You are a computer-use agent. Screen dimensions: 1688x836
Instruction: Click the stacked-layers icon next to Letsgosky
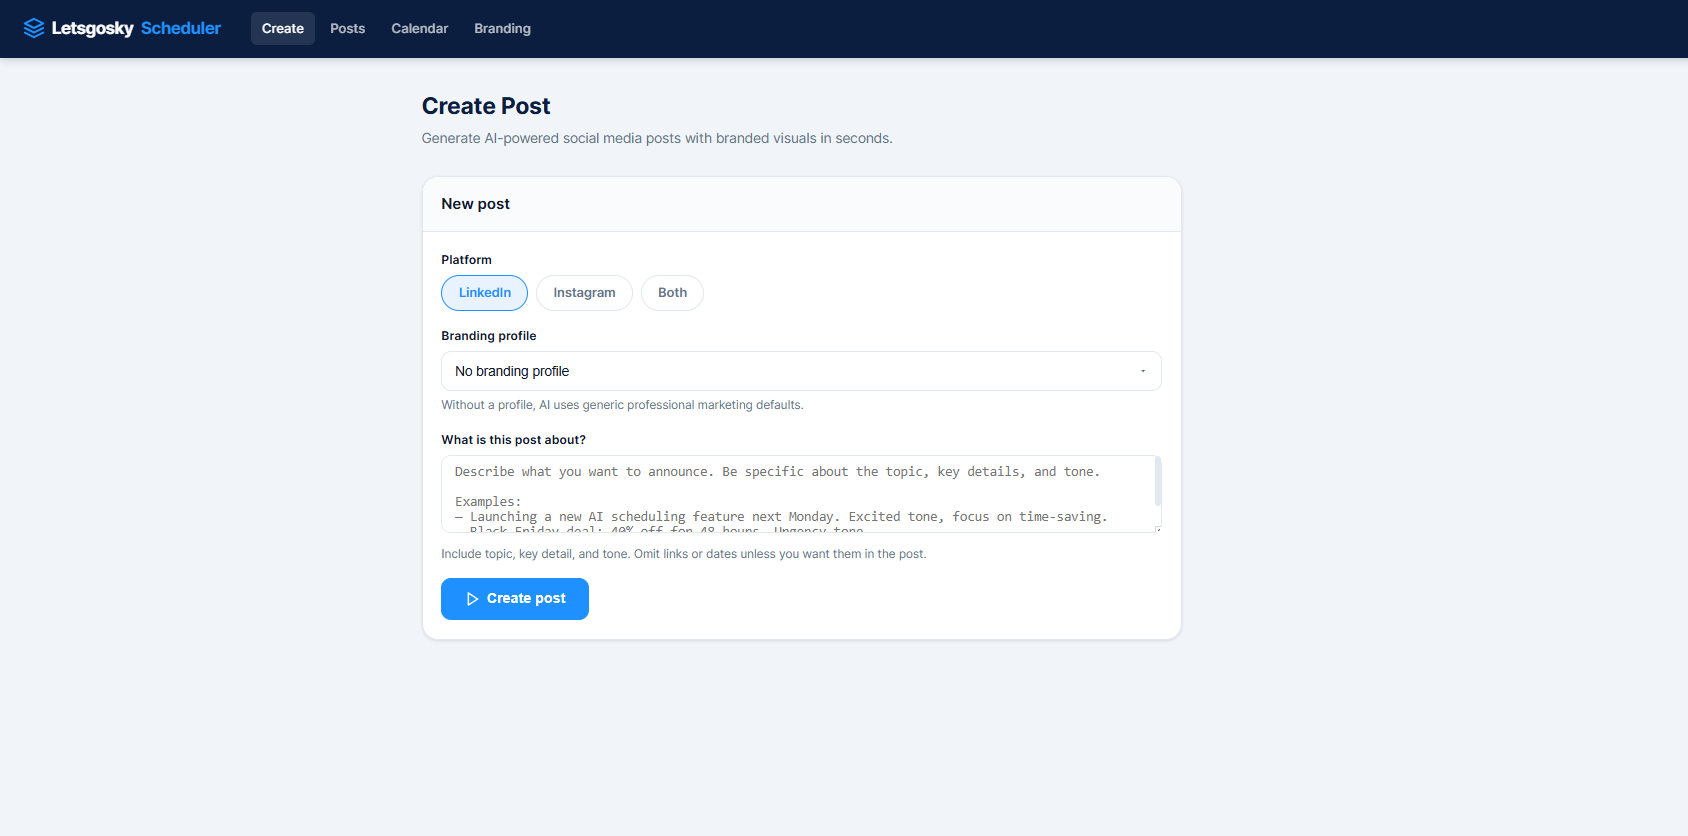pos(34,27)
